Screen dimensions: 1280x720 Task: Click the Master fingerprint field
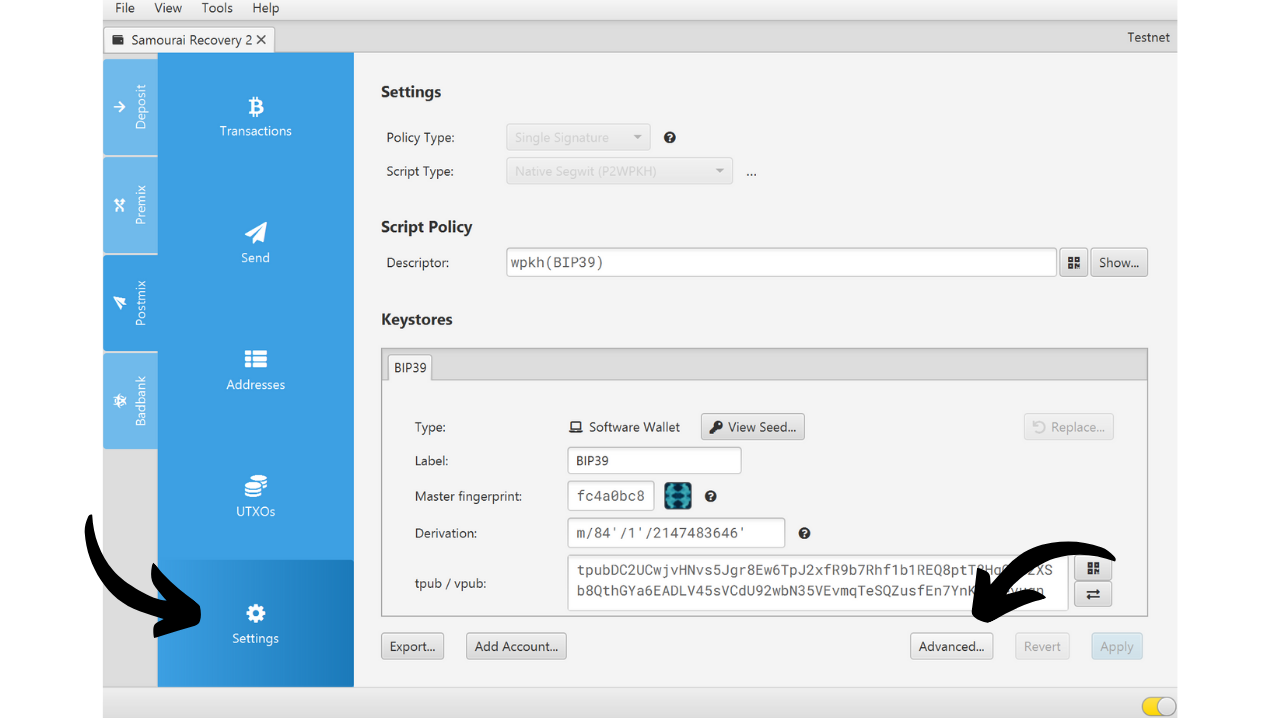pos(612,496)
